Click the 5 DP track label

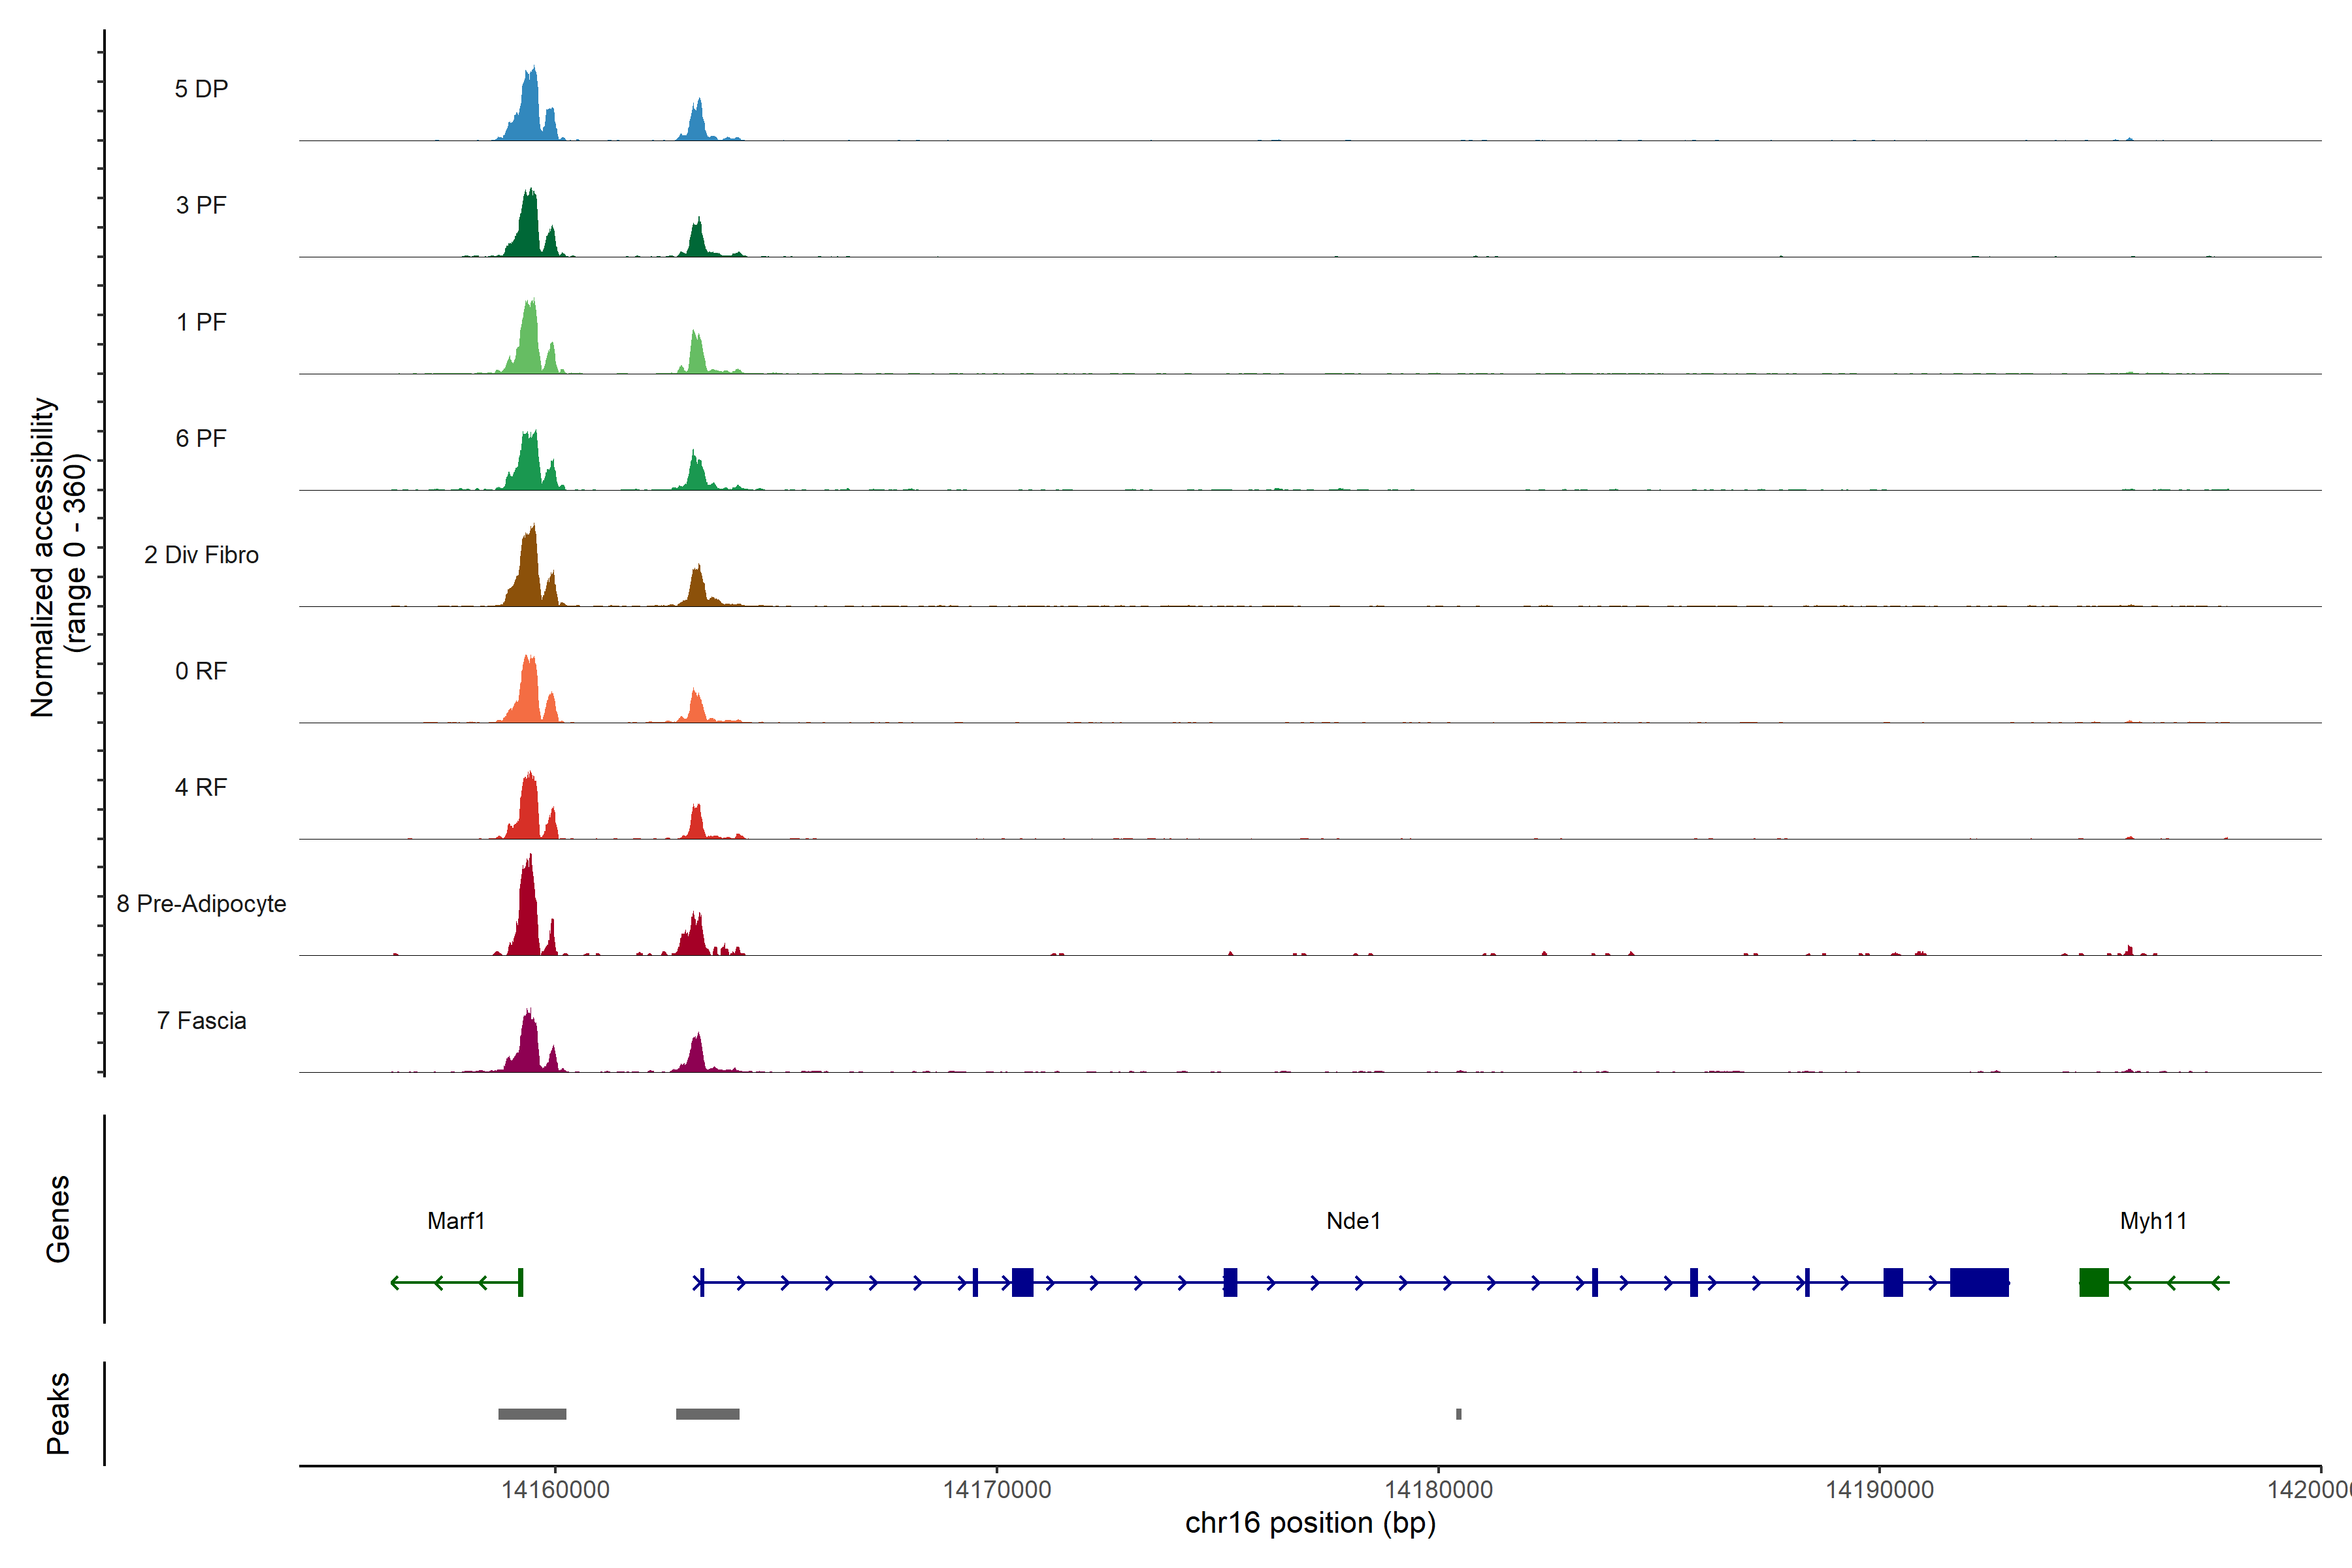201,89
